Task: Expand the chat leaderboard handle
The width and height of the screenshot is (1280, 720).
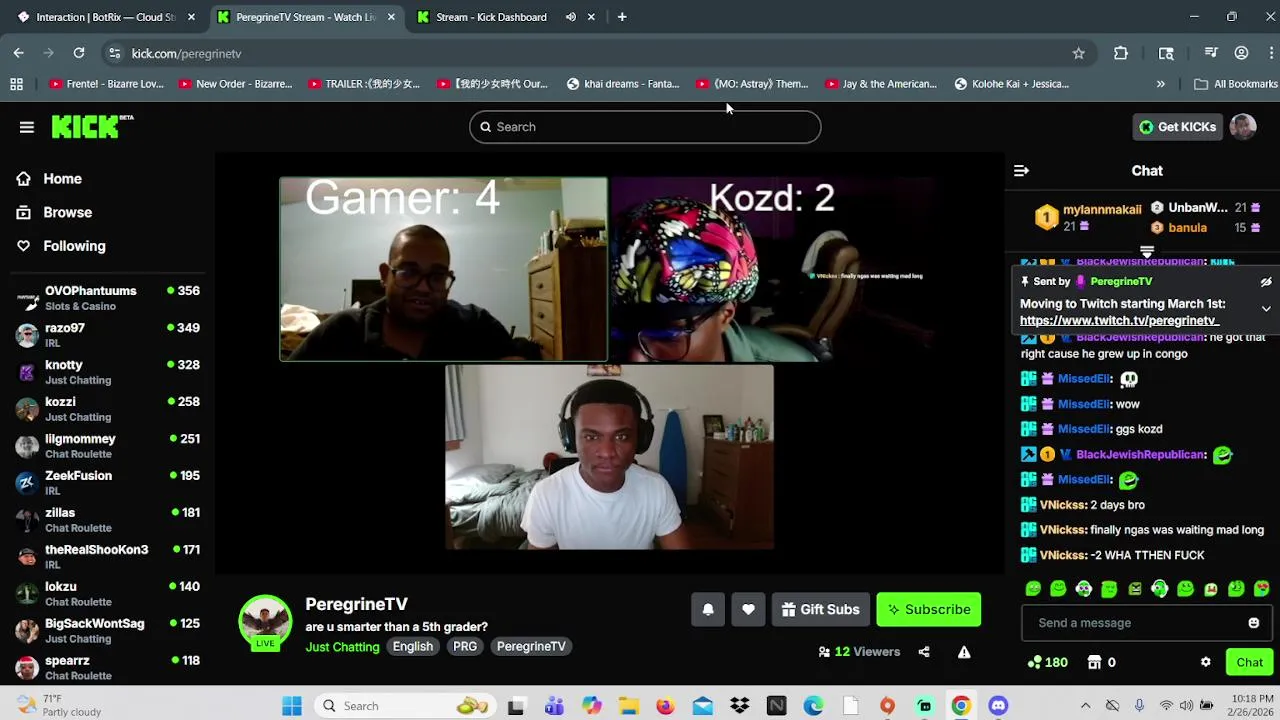Action: coord(1147,252)
